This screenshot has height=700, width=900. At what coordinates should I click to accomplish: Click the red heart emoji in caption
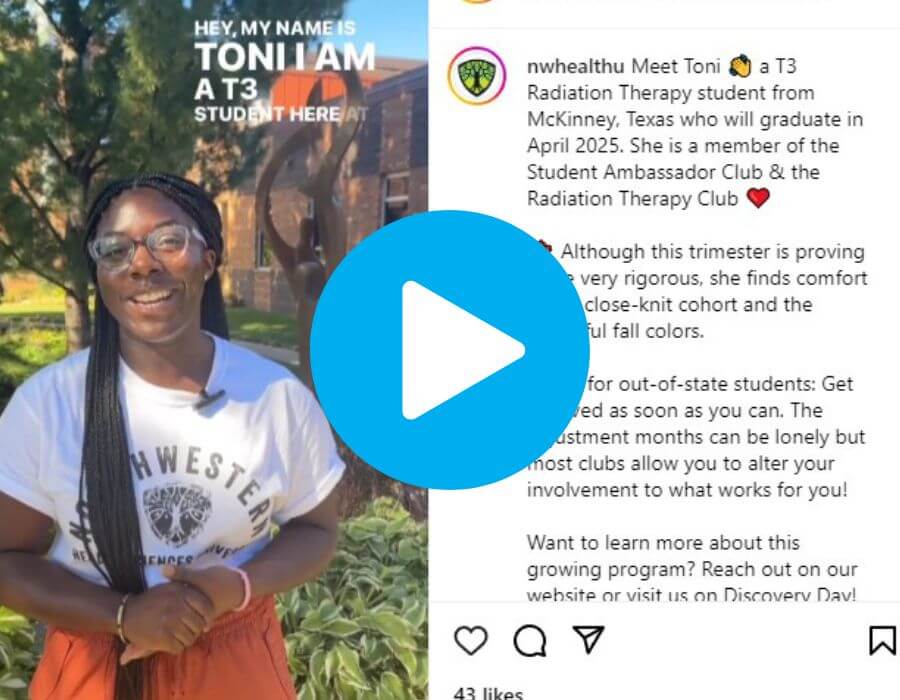(x=758, y=198)
